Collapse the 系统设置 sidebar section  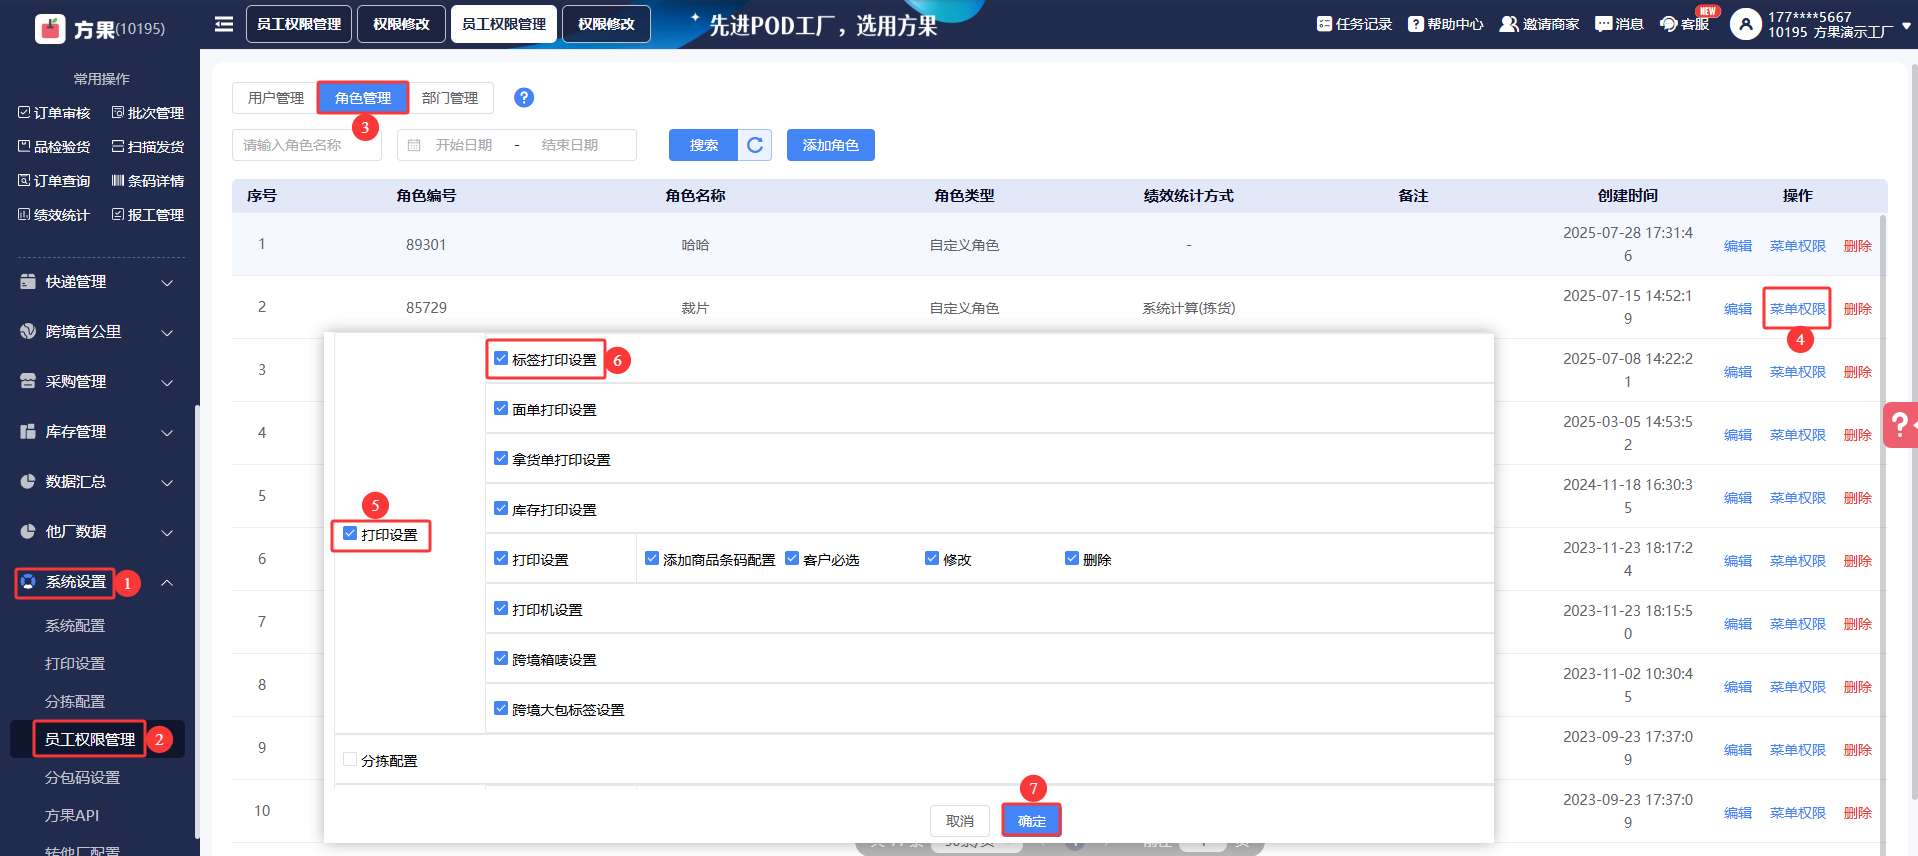(x=167, y=582)
